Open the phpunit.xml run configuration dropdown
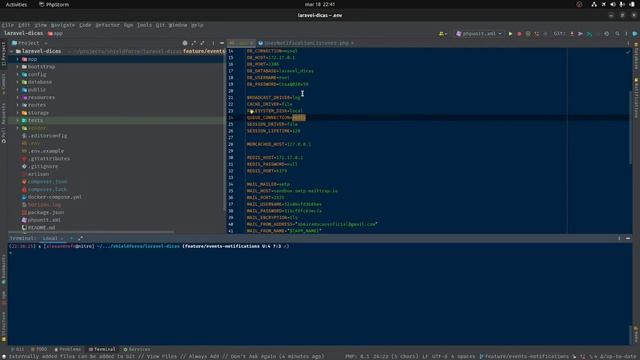 (479, 34)
